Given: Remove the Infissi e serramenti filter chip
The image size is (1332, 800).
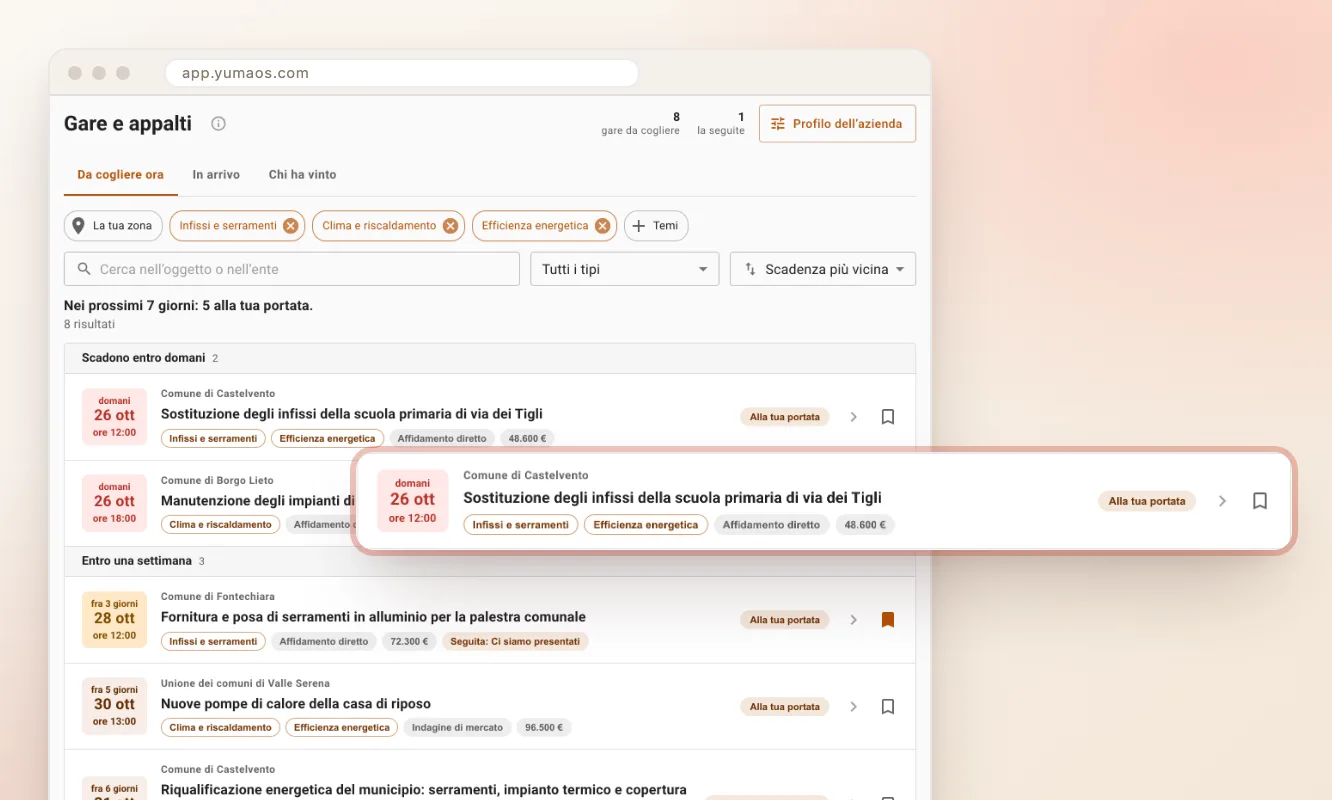Looking at the screenshot, I should (290, 226).
